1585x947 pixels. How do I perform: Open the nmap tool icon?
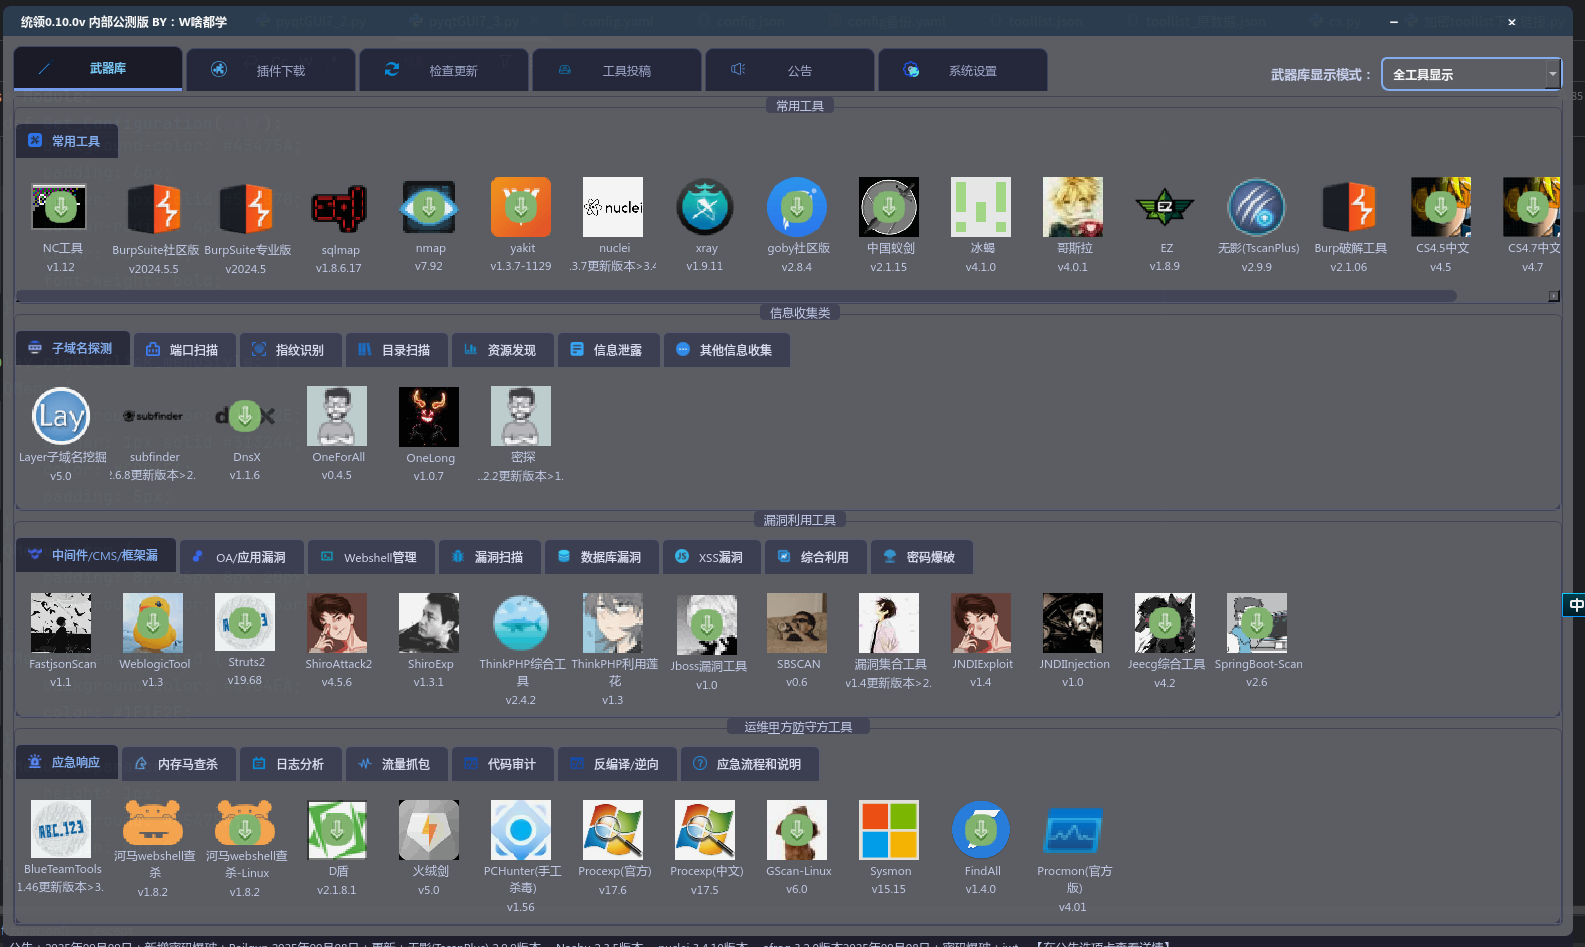(x=429, y=207)
